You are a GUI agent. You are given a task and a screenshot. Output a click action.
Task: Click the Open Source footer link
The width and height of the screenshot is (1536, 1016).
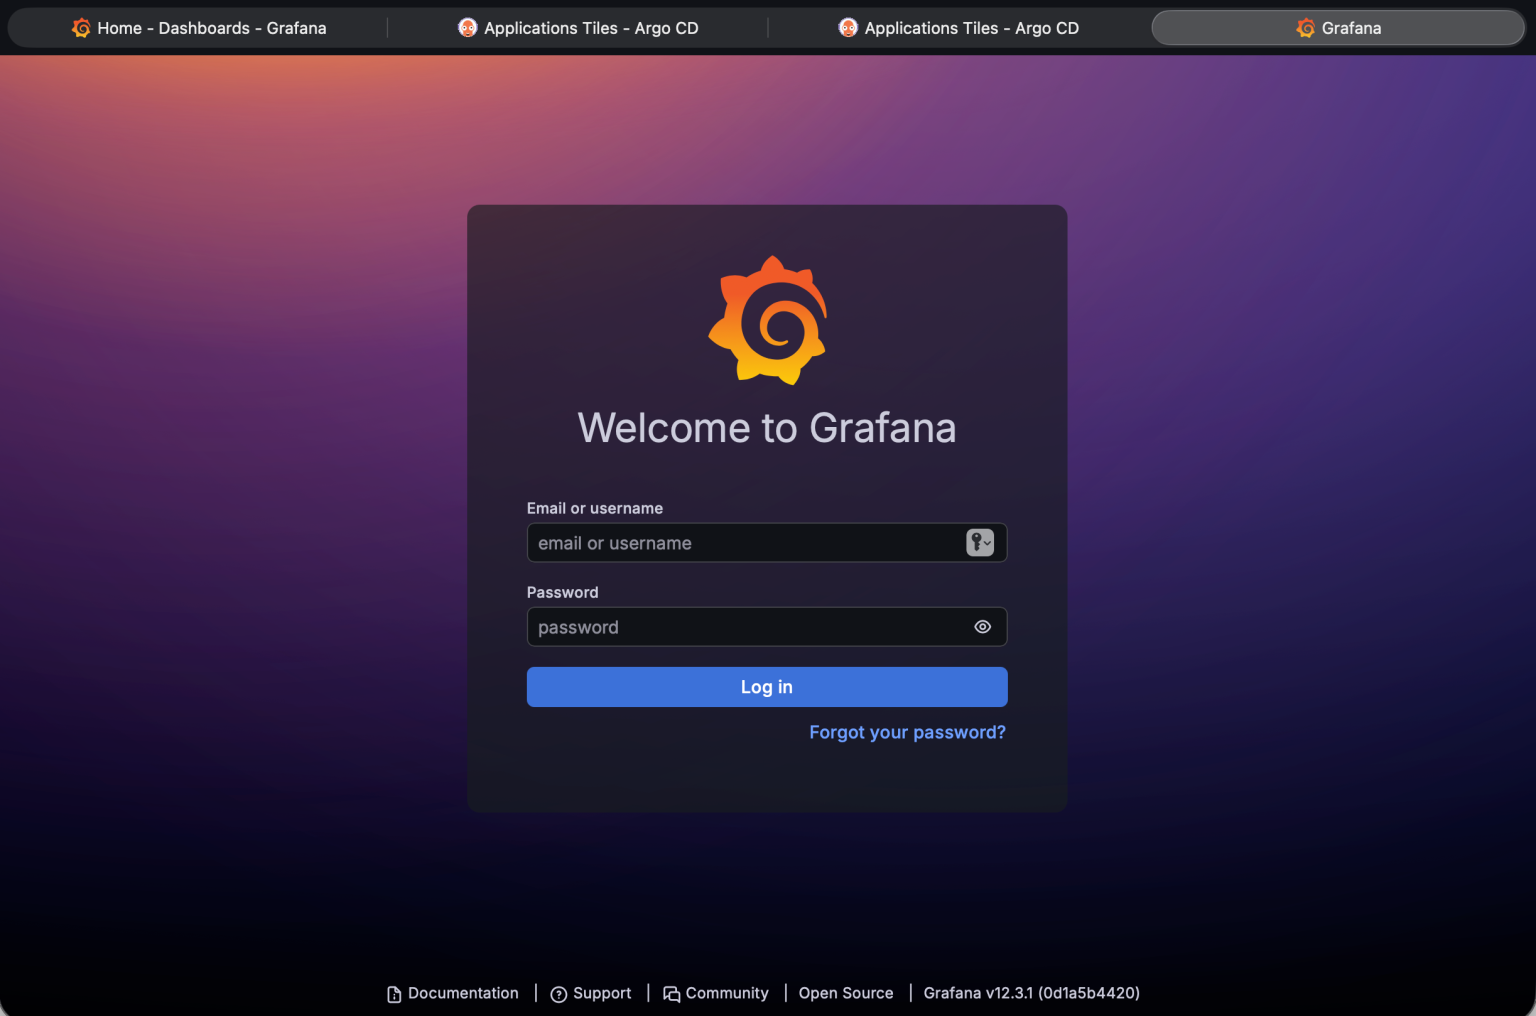(x=845, y=993)
